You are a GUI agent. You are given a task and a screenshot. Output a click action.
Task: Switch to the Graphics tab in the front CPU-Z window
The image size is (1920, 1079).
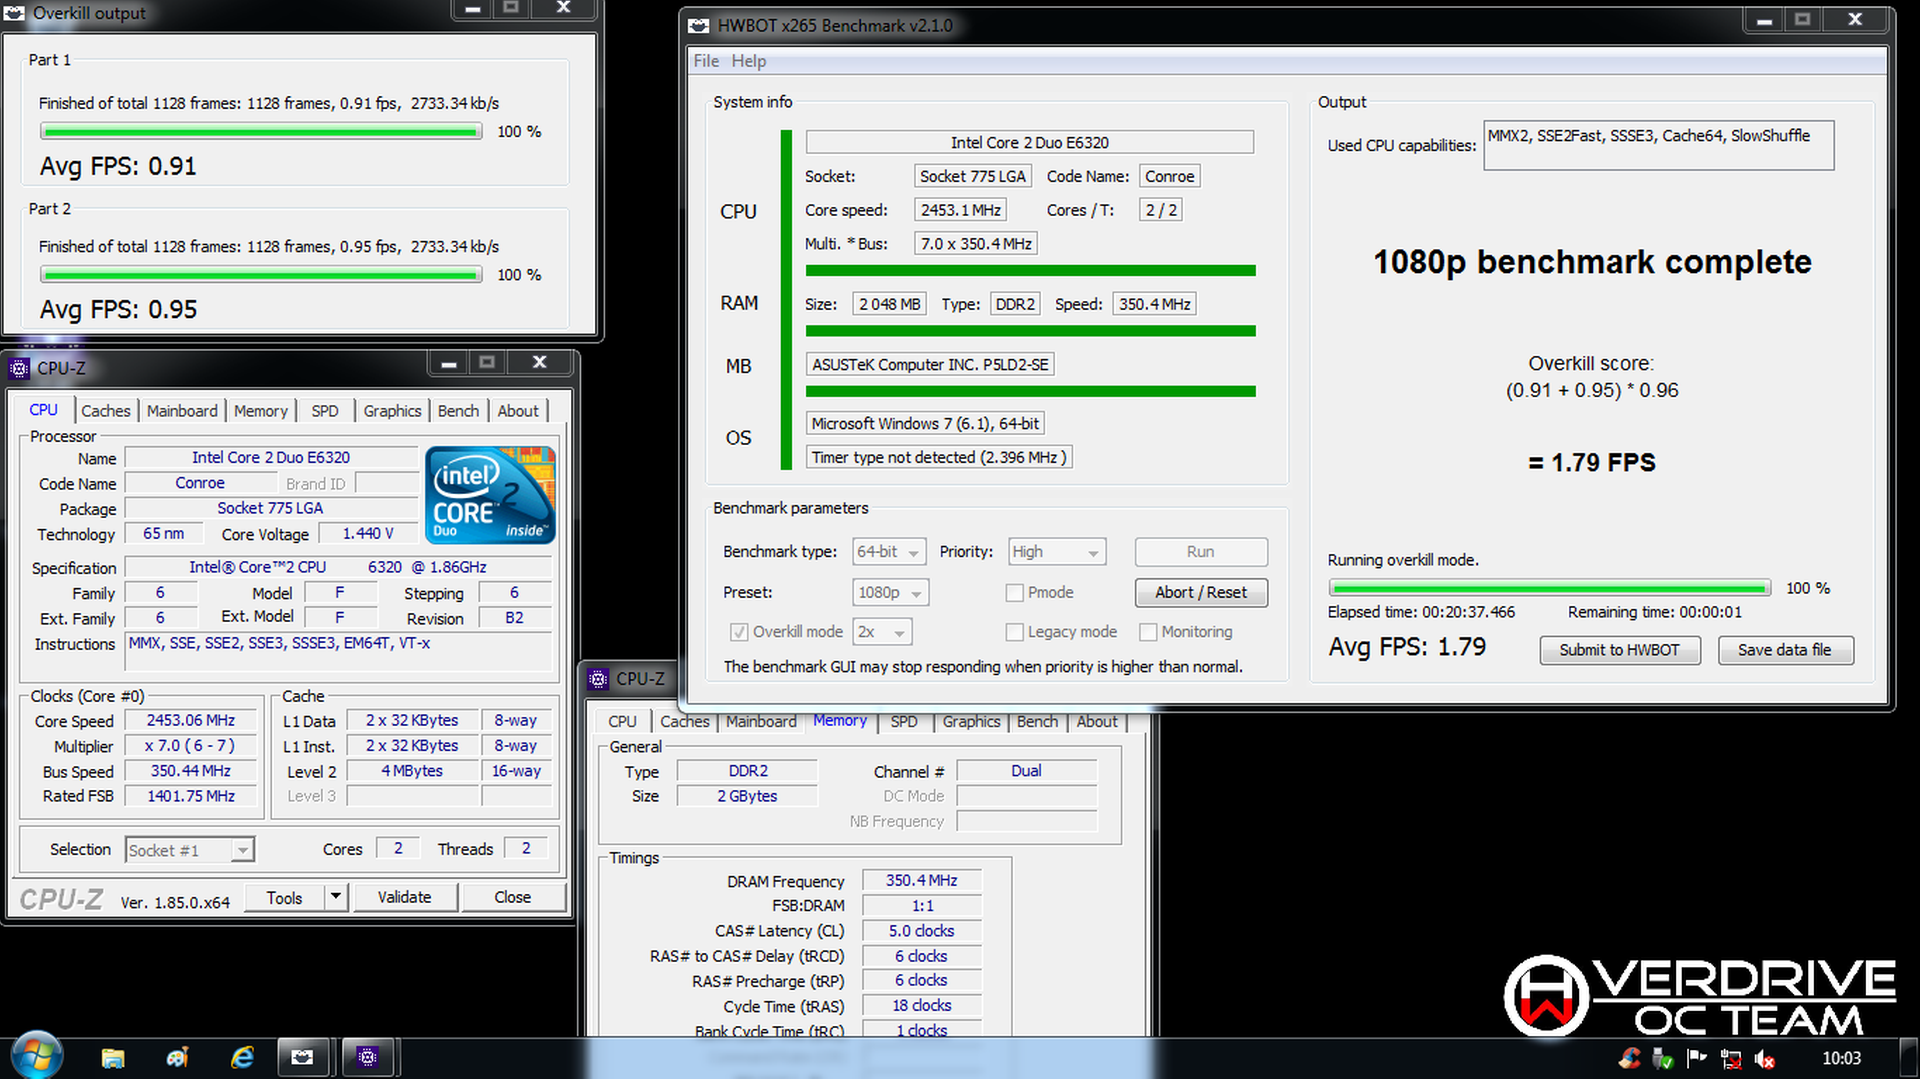pos(392,411)
